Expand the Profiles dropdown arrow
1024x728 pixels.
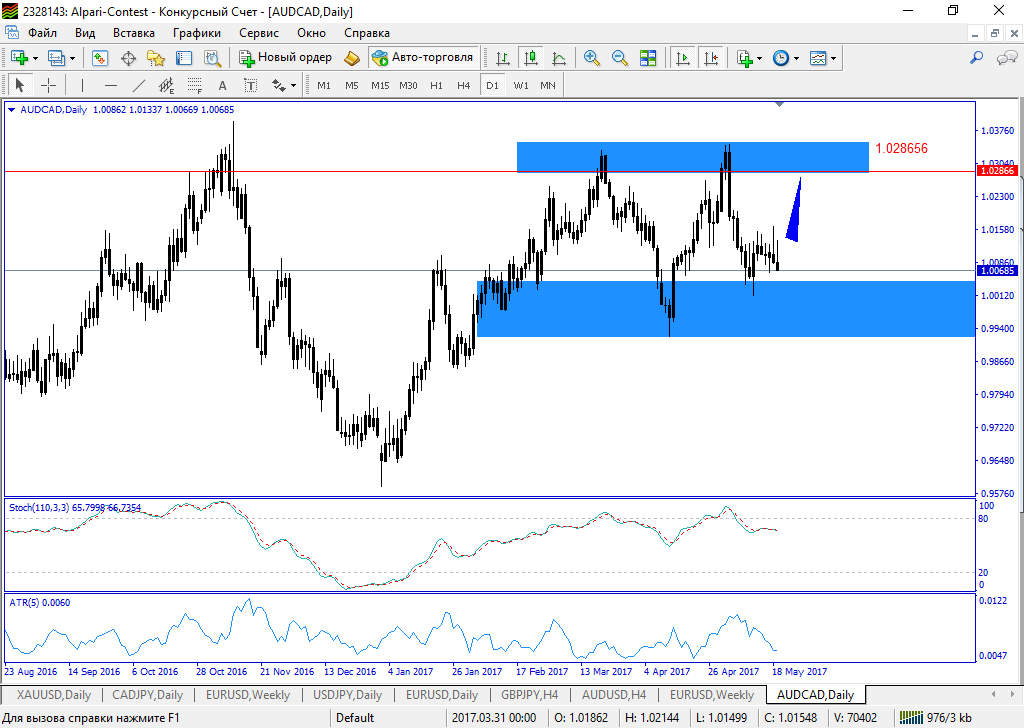72,59
